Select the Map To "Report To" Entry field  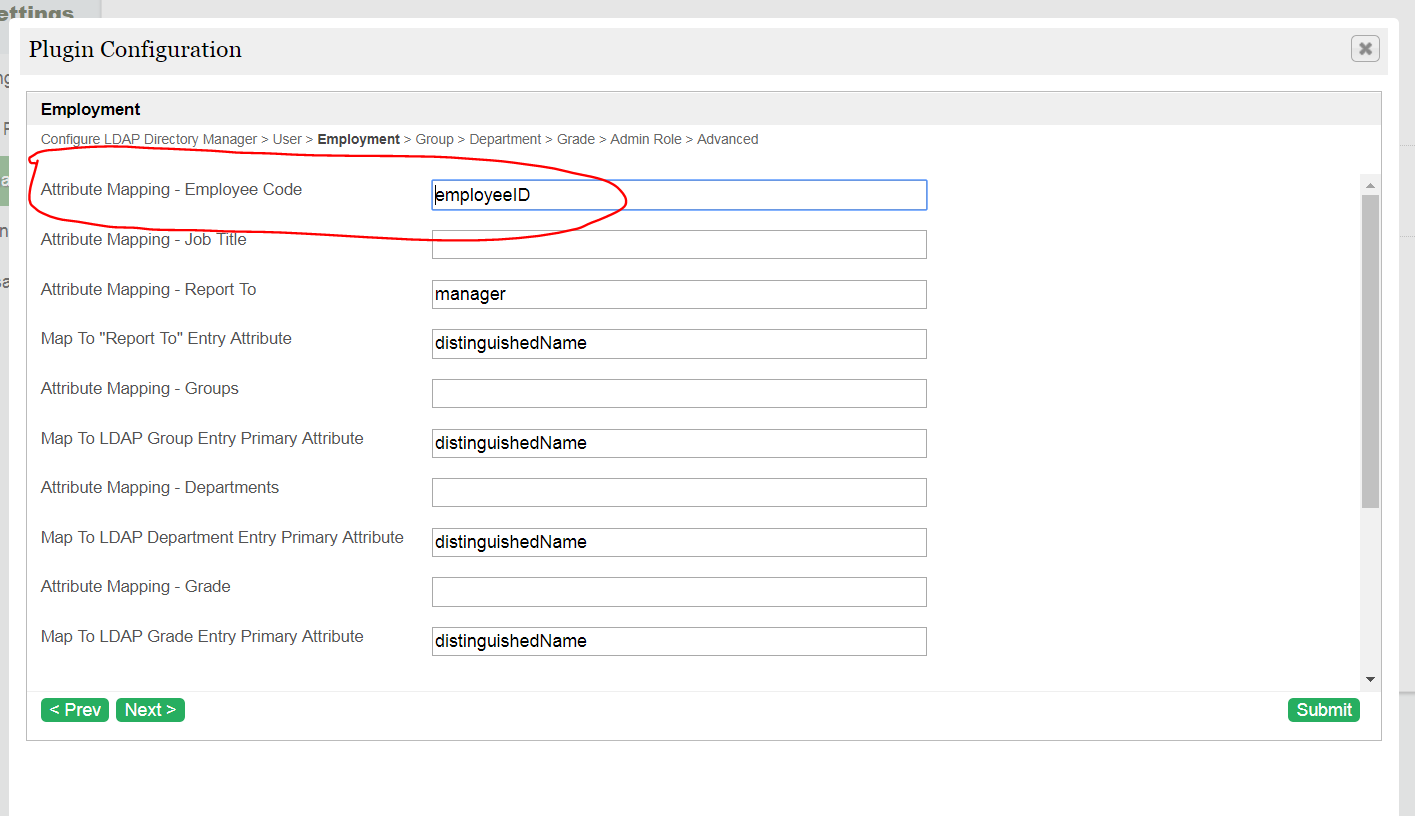point(678,343)
